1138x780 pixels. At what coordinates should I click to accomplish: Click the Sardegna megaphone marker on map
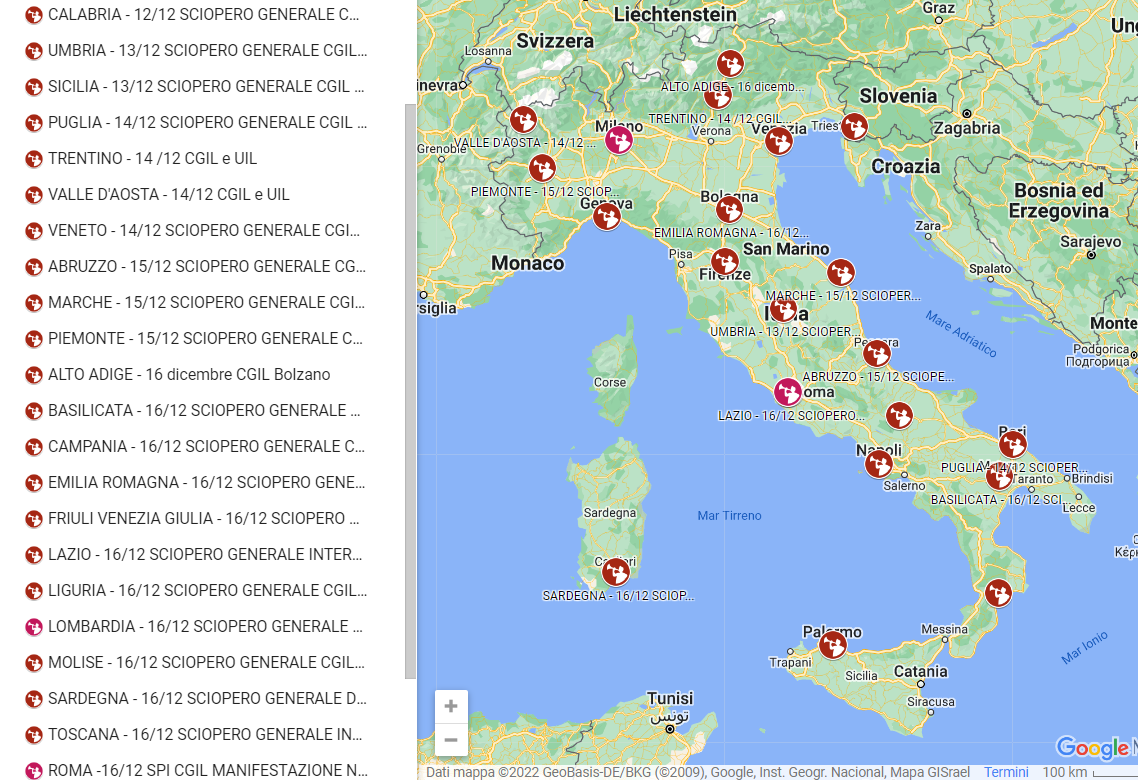pos(616,572)
